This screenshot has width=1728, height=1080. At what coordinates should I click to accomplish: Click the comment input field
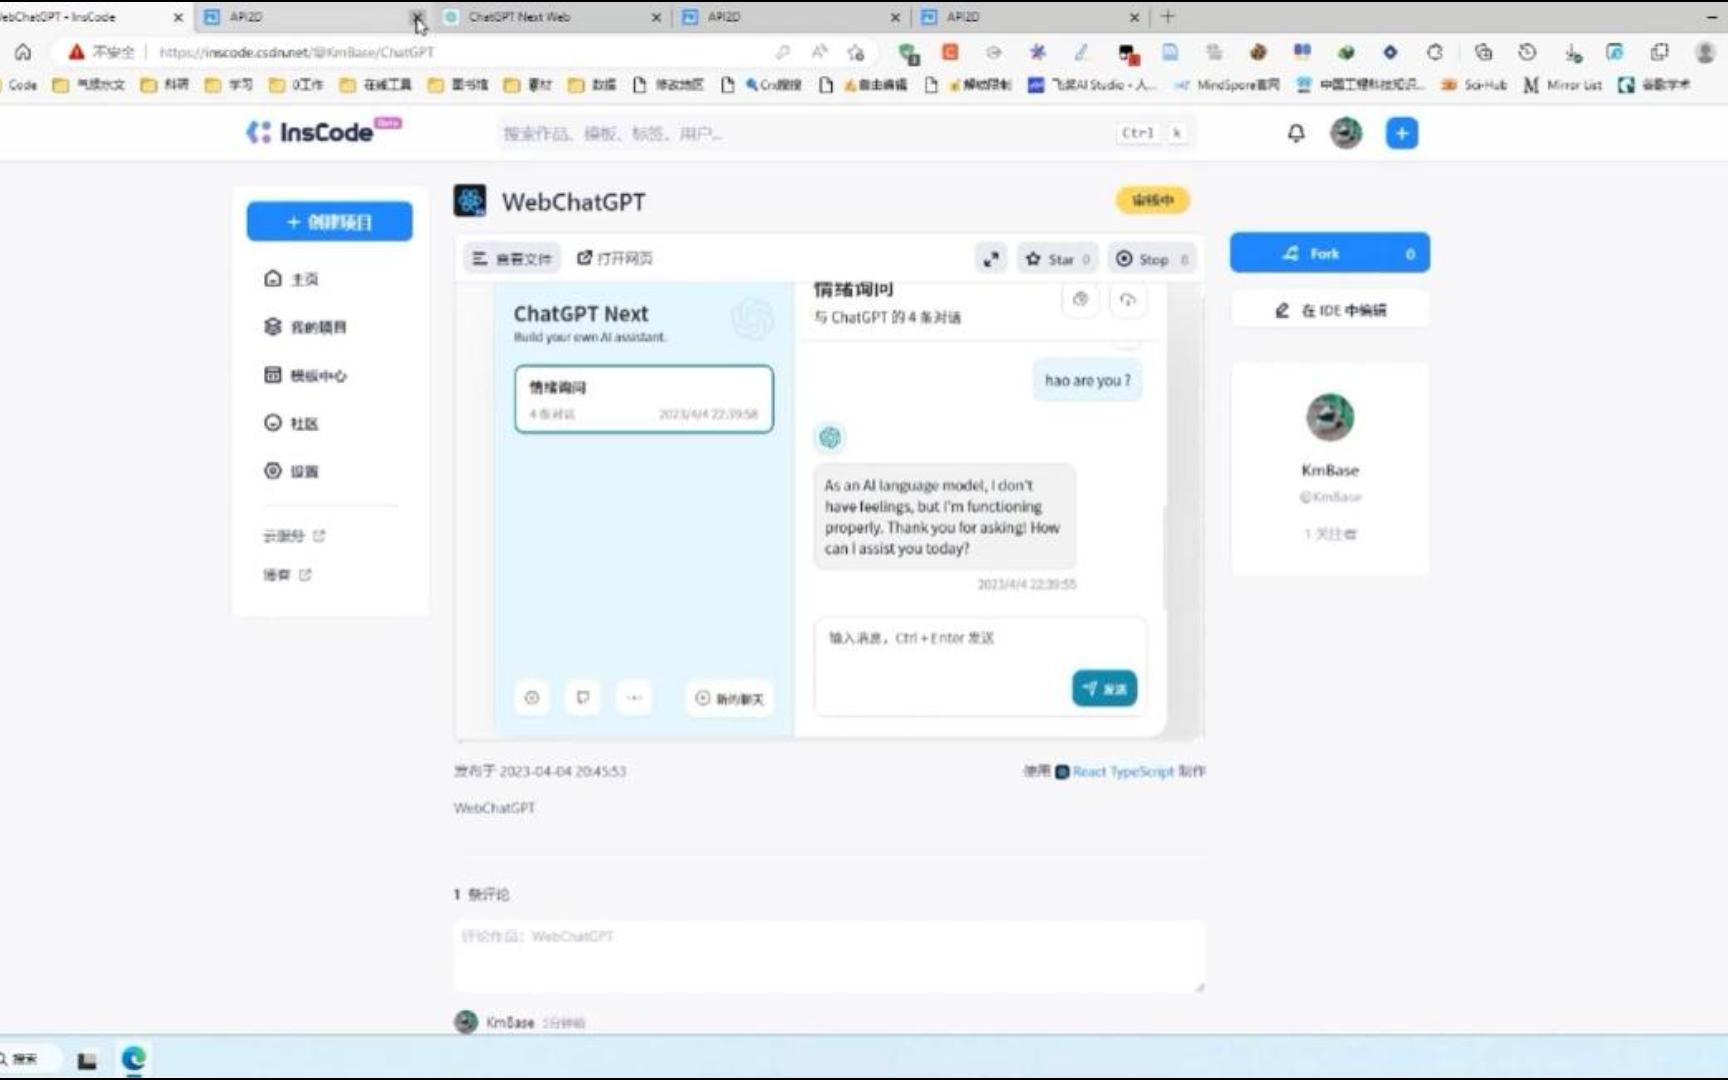tap(829, 956)
